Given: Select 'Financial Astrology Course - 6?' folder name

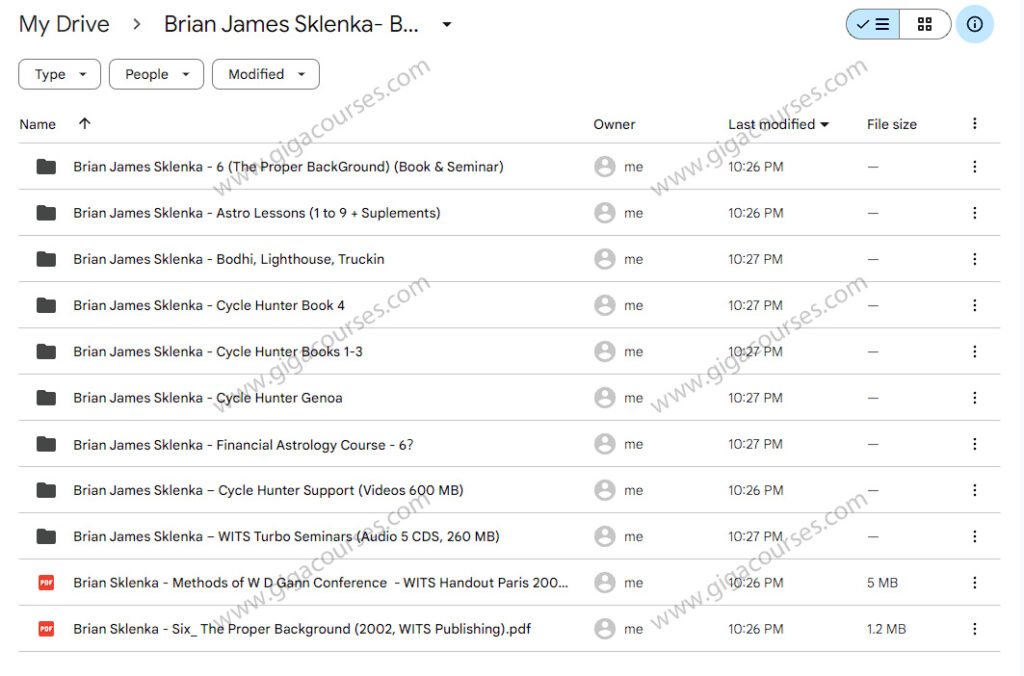Looking at the screenshot, I should click(243, 444).
